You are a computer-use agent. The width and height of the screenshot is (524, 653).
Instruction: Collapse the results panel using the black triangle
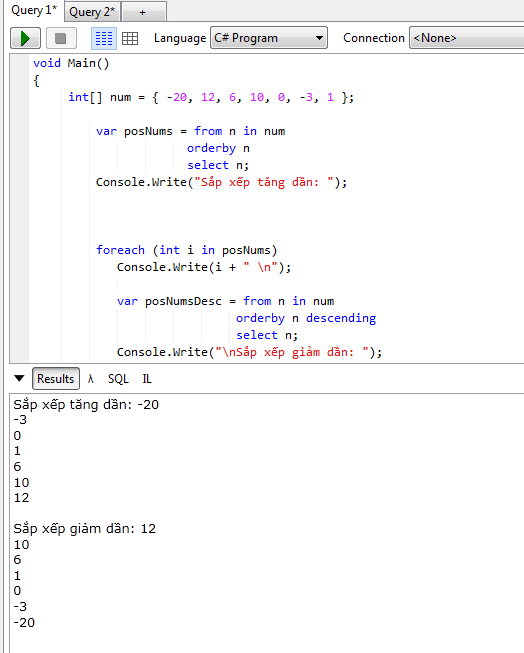19,378
